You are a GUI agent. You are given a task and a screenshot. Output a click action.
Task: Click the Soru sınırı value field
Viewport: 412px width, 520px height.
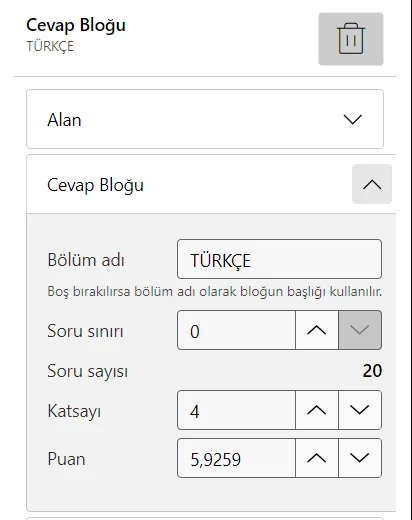[236, 330]
